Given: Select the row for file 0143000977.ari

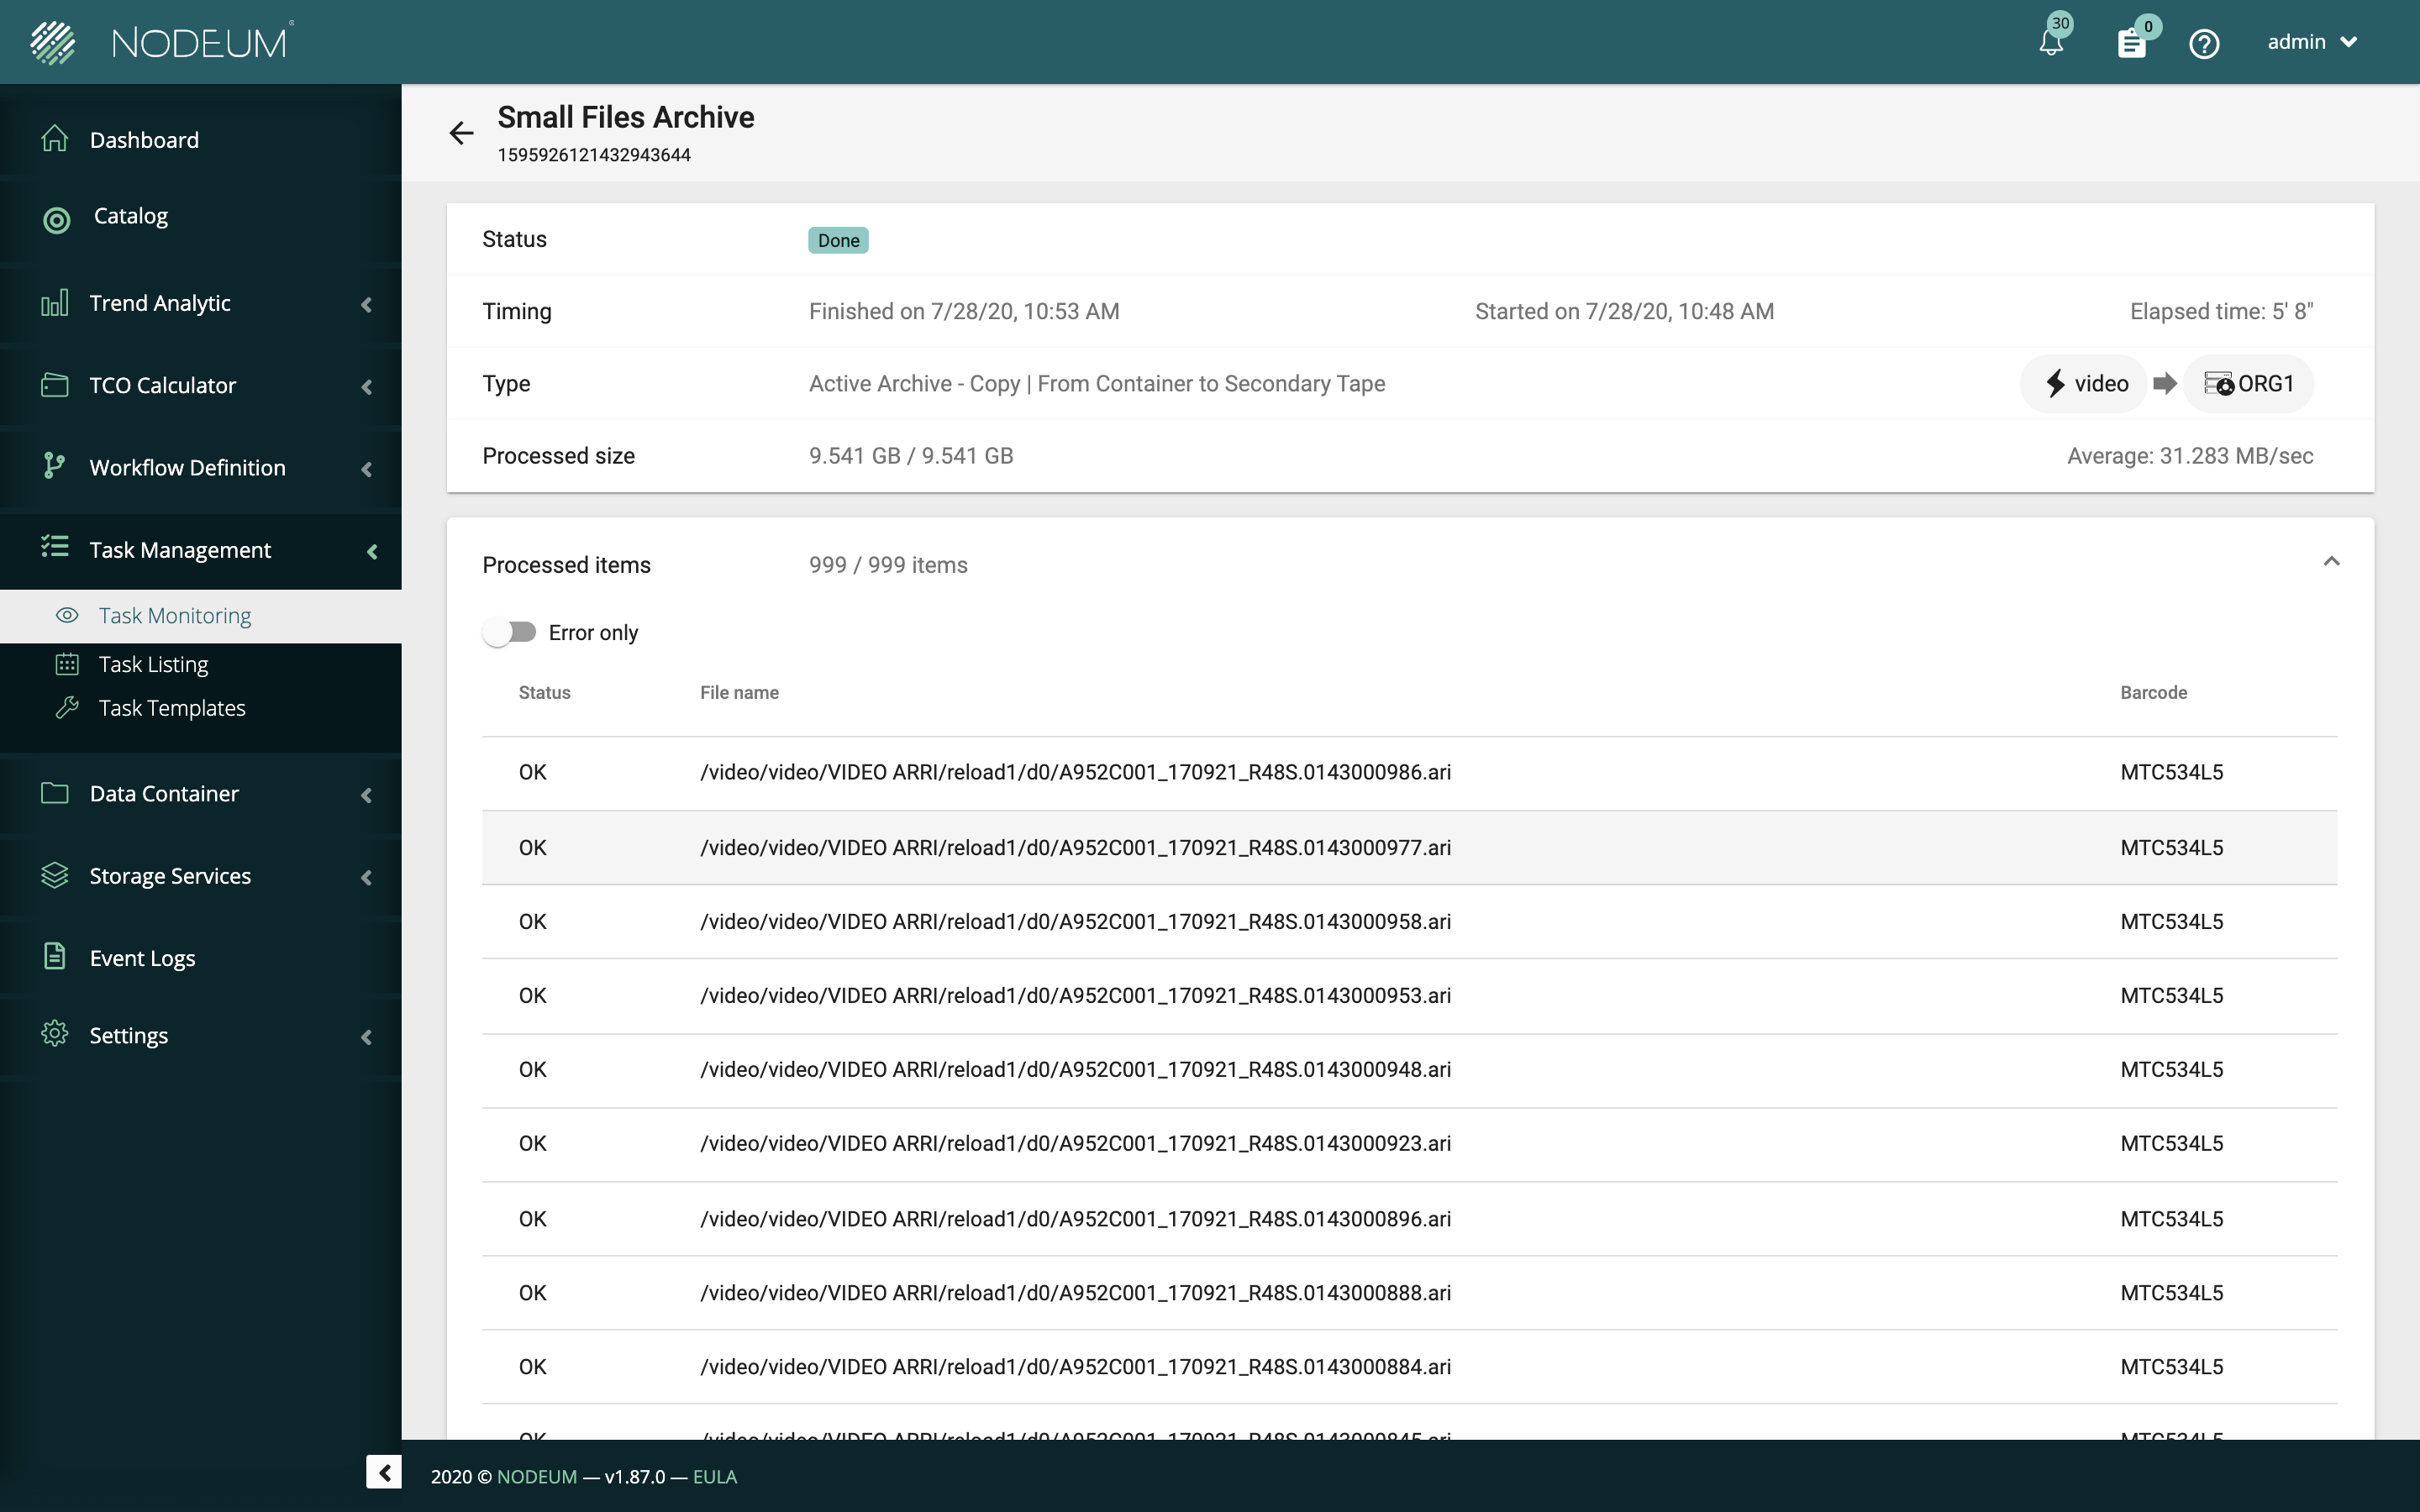Looking at the screenshot, I should pos(1075,848).
